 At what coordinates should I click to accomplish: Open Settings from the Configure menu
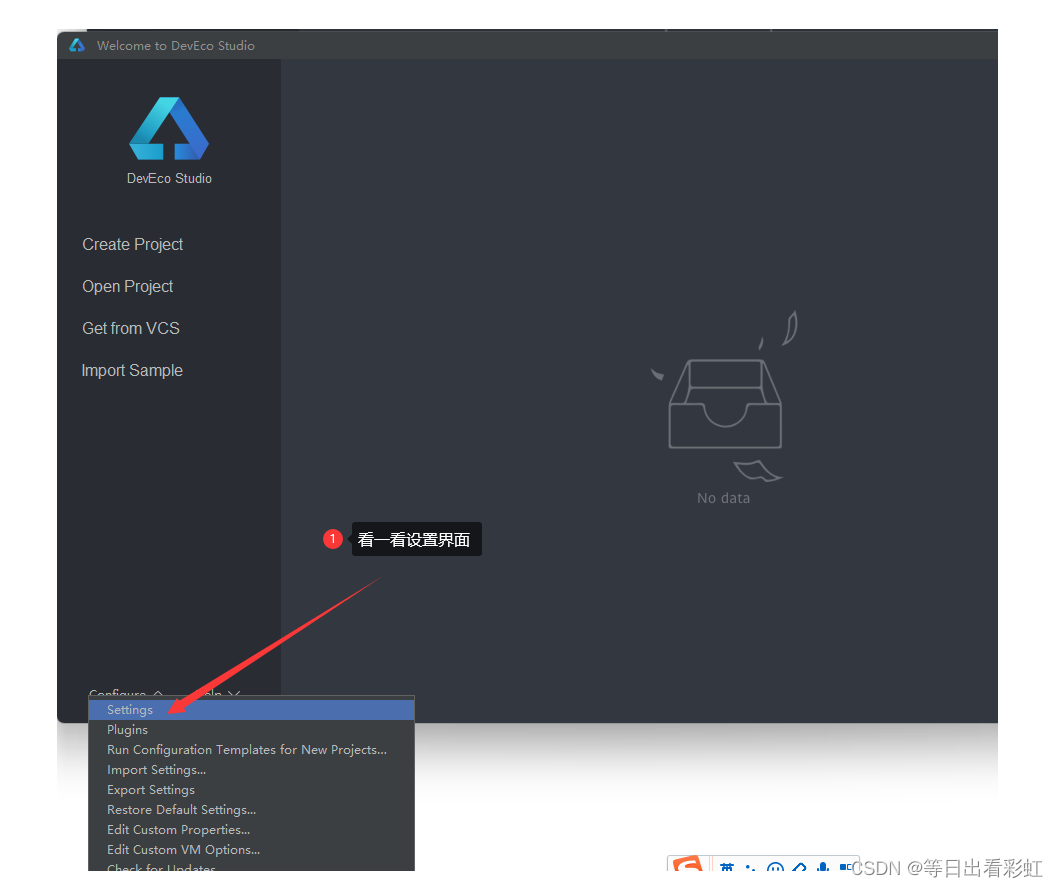coord(251,710)
